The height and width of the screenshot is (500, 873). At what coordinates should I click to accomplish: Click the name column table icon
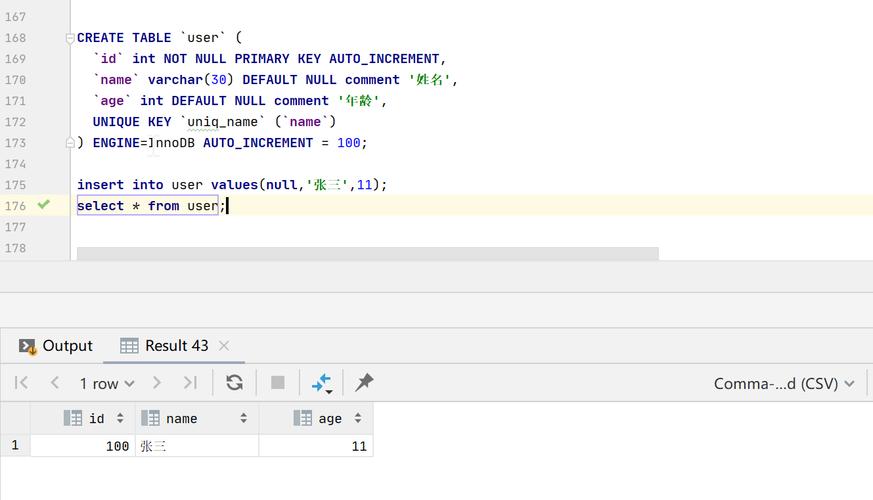[150, 418]
